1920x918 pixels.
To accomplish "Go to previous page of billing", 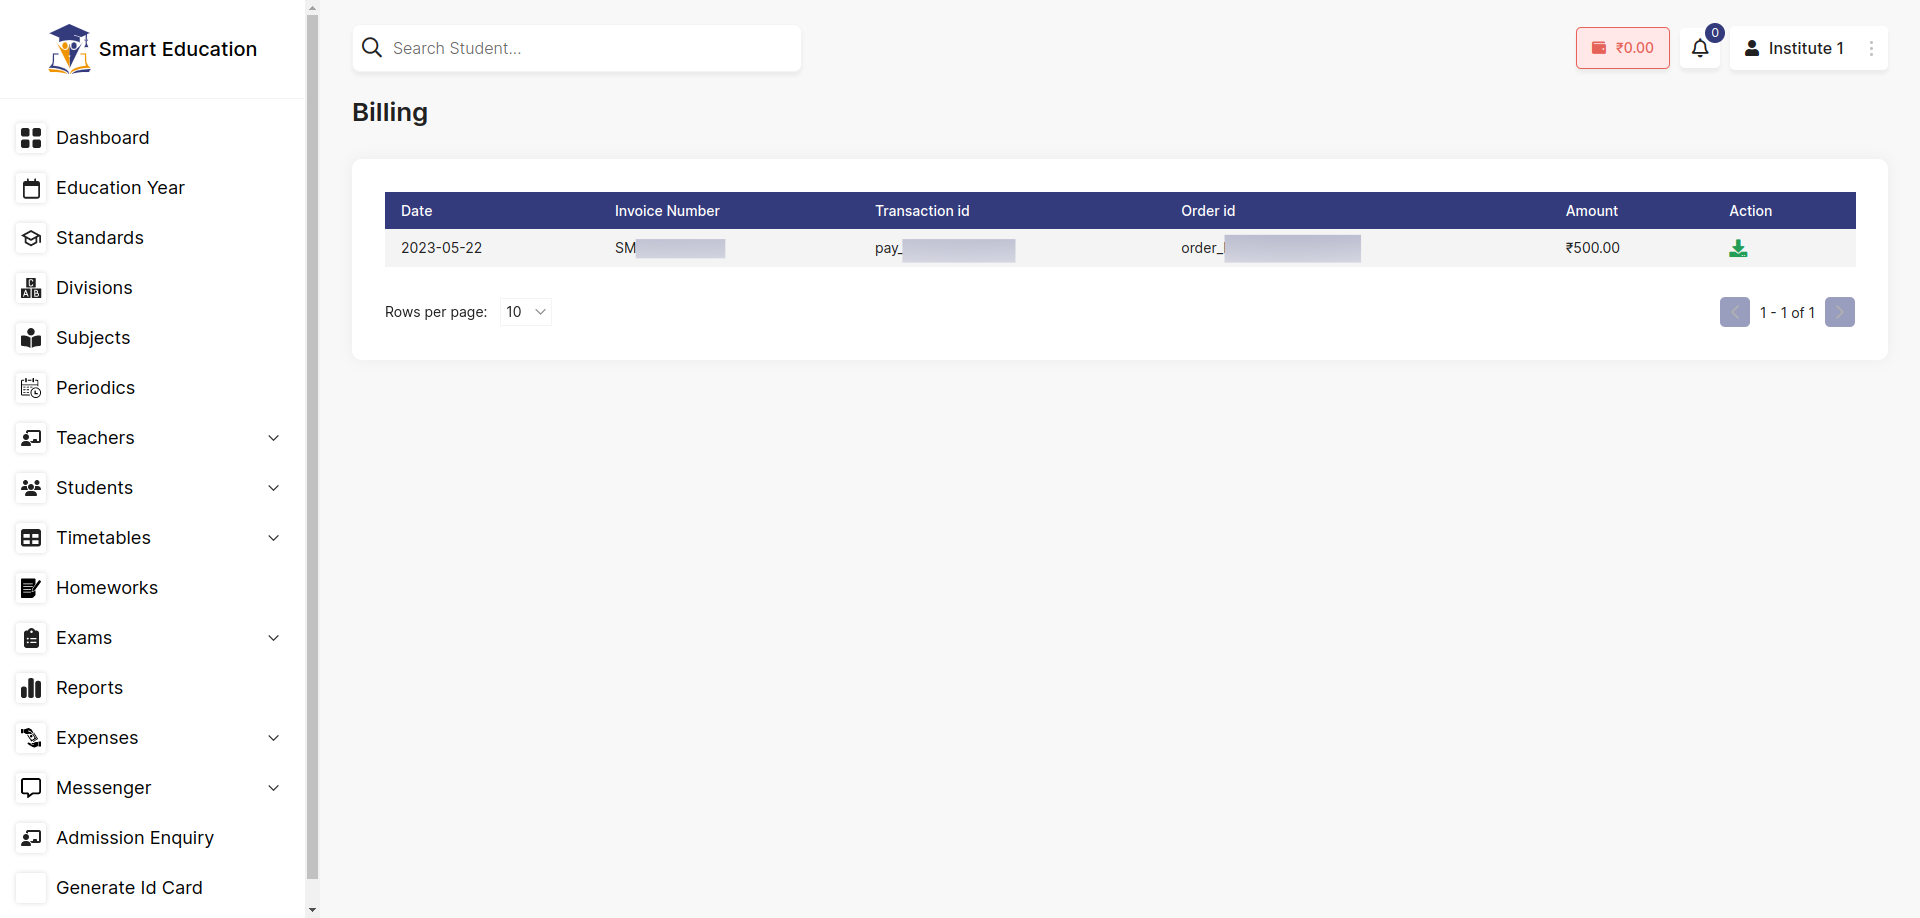I will [x=1735, y=312].
